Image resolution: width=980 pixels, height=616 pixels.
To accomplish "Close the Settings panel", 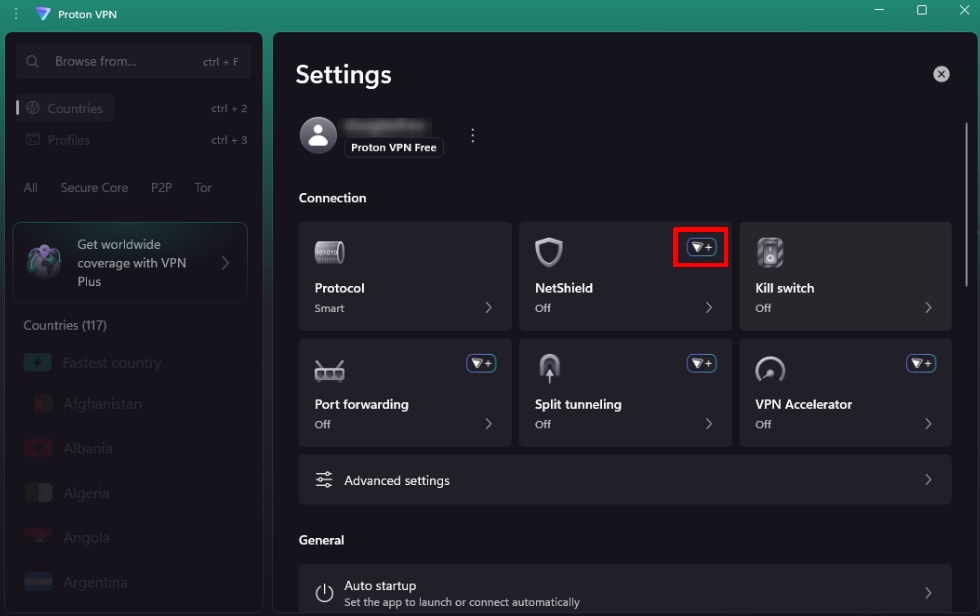I will pos(941,74).
